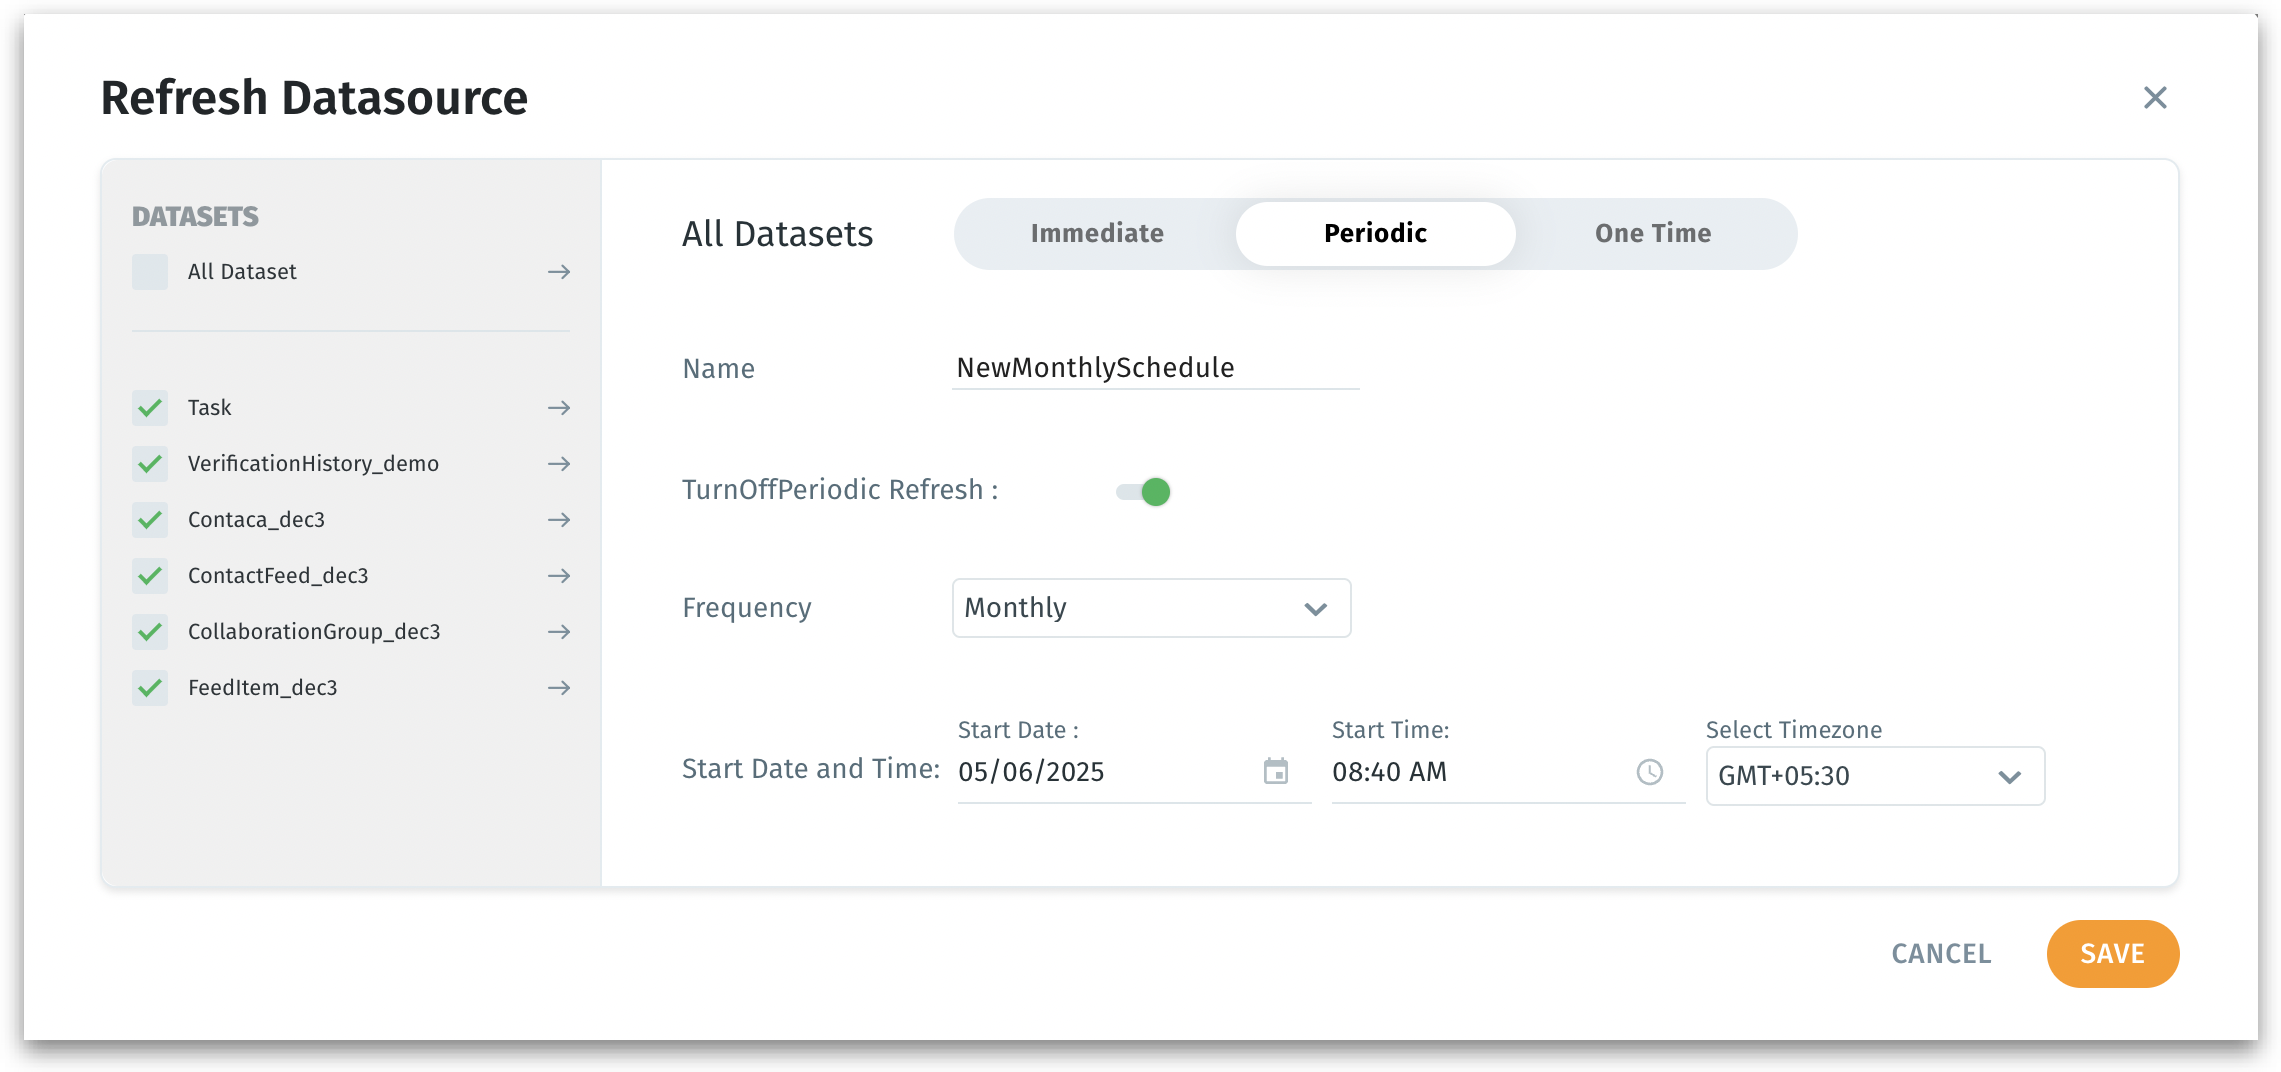Switch to the One Time tab
The width and height of the screenshot is (2281, 1072).
point(1653,234)
